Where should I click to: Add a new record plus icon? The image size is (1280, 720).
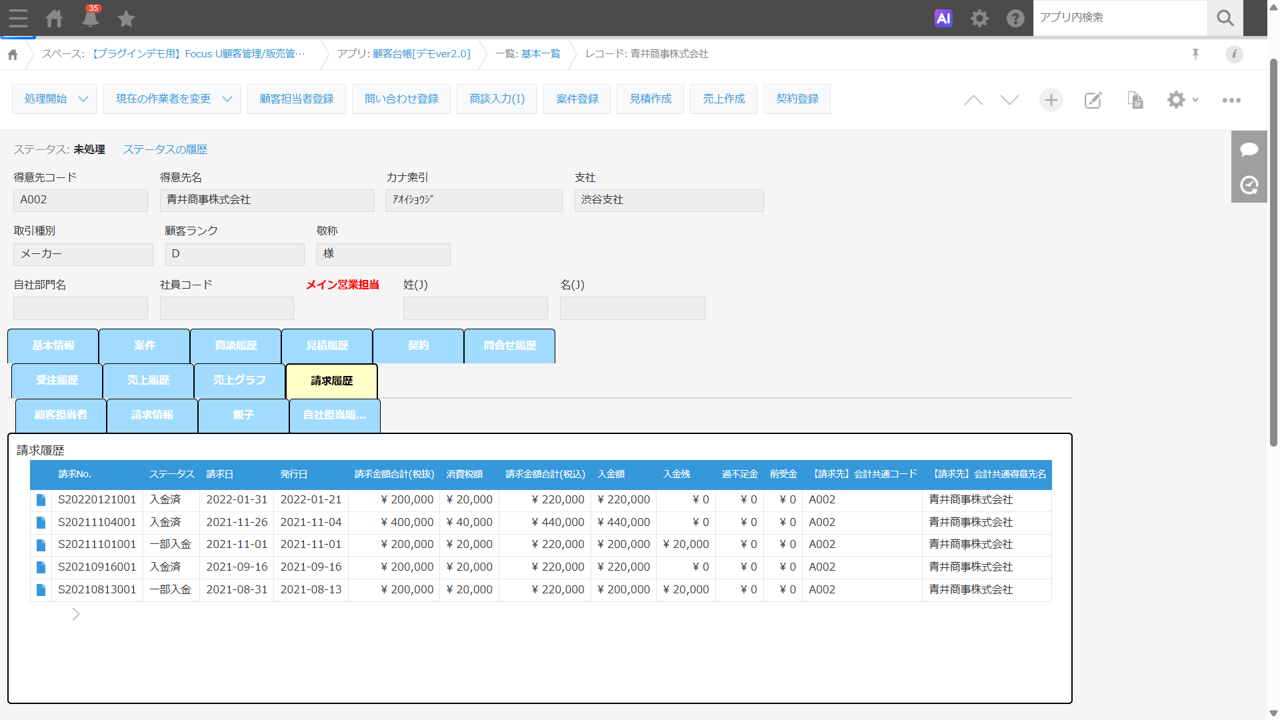1051,100
